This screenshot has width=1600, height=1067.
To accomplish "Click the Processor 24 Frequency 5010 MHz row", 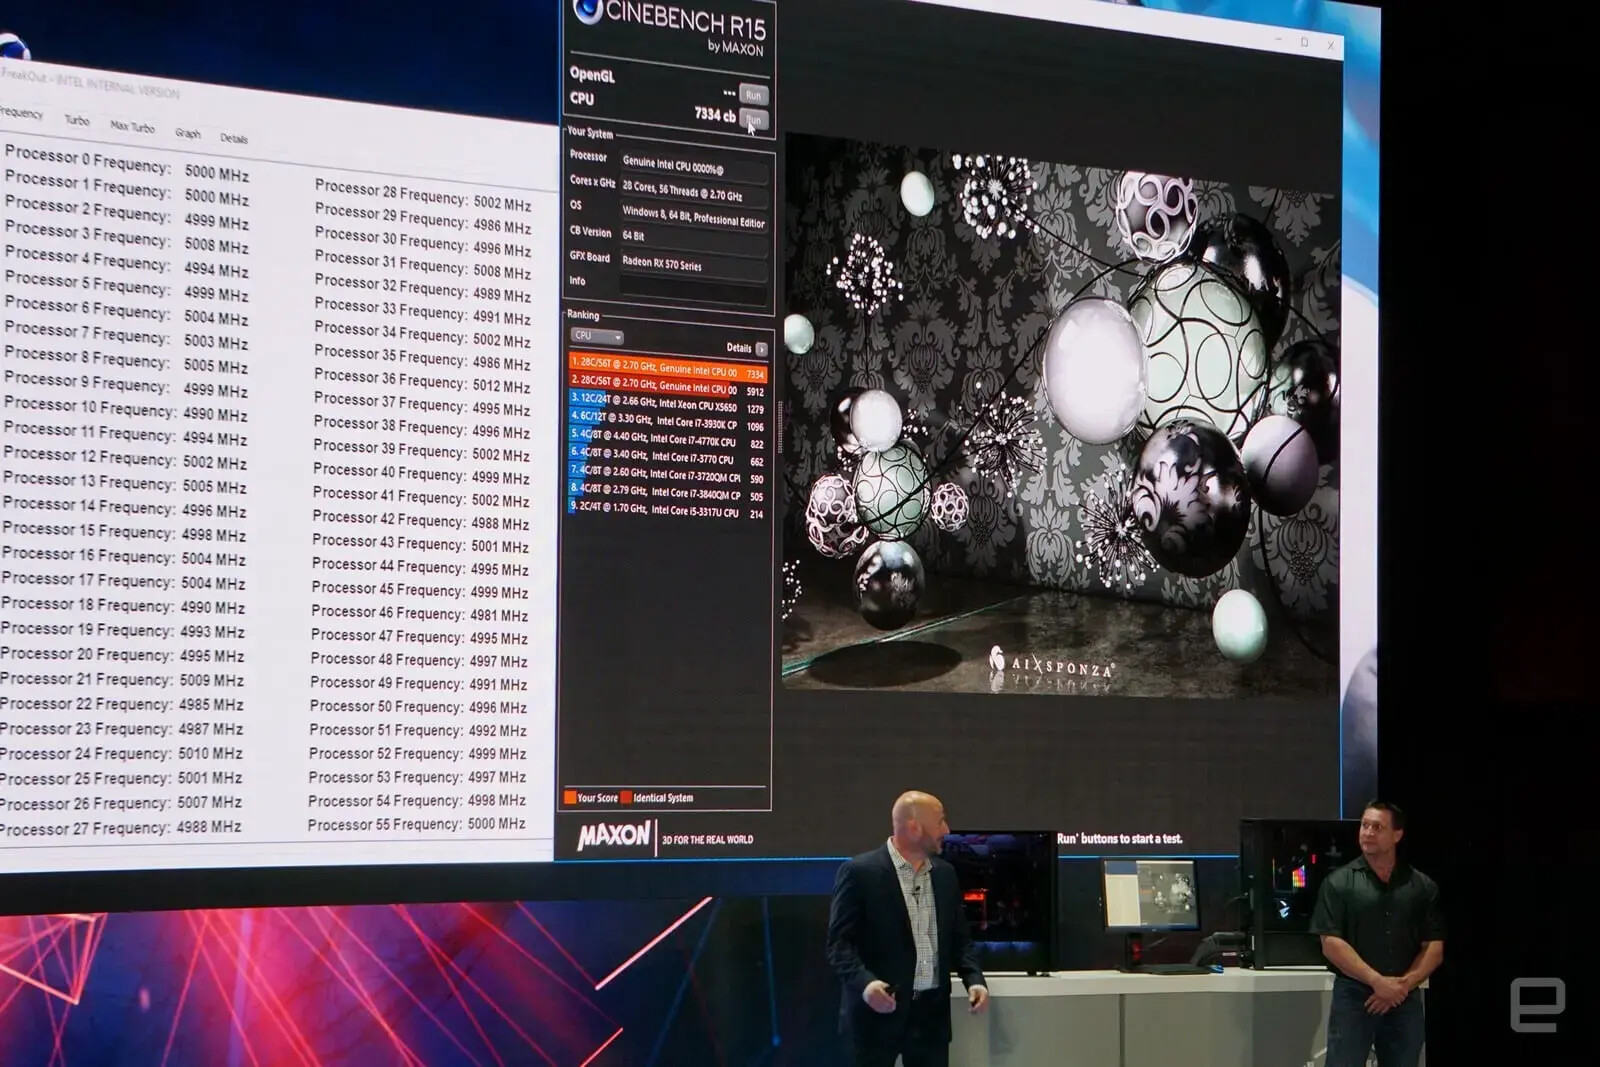I will tap(121, 753).
